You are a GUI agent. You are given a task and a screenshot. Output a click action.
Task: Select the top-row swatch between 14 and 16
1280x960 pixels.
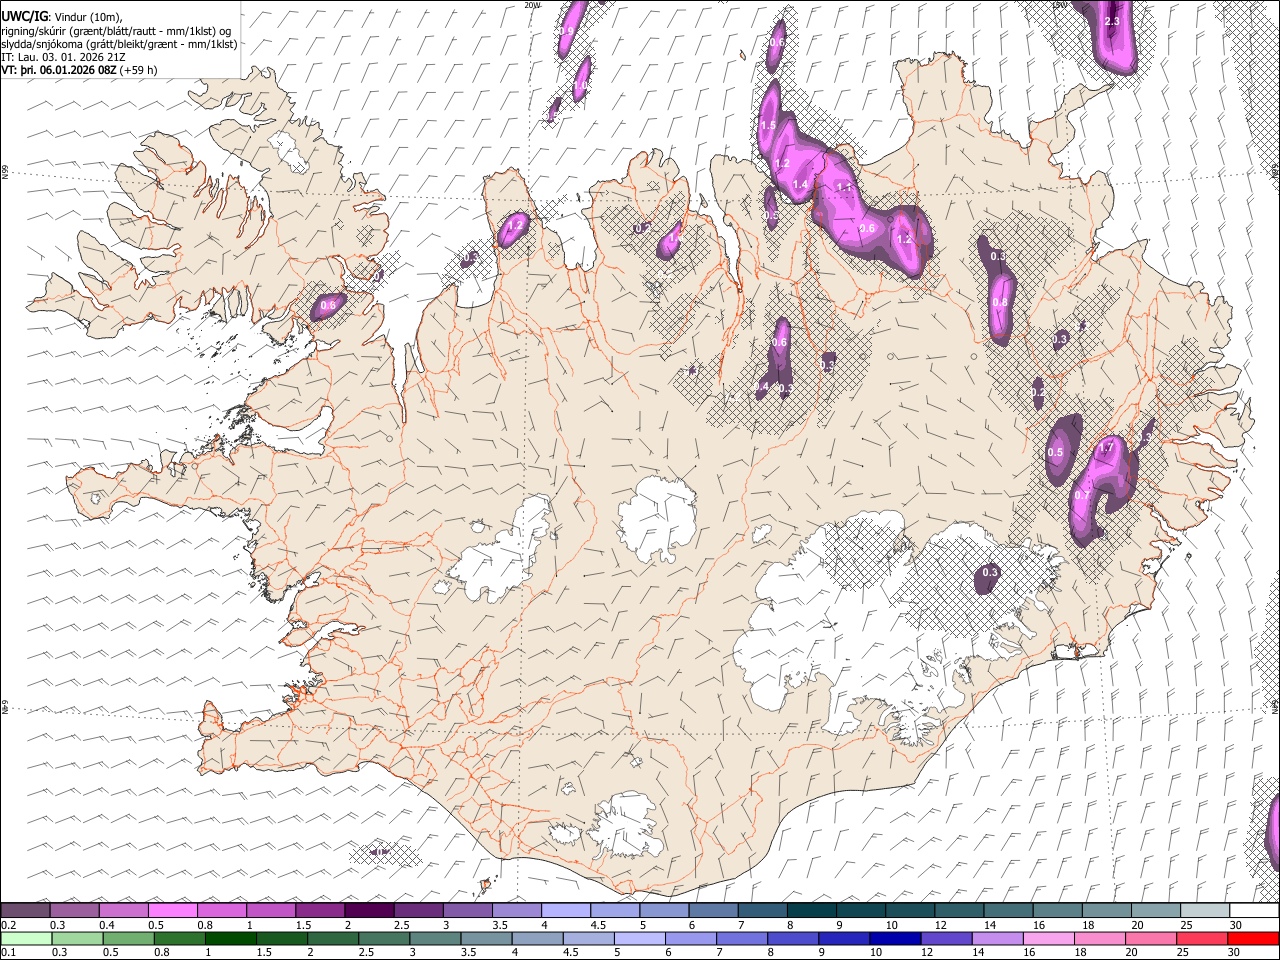1009,911
